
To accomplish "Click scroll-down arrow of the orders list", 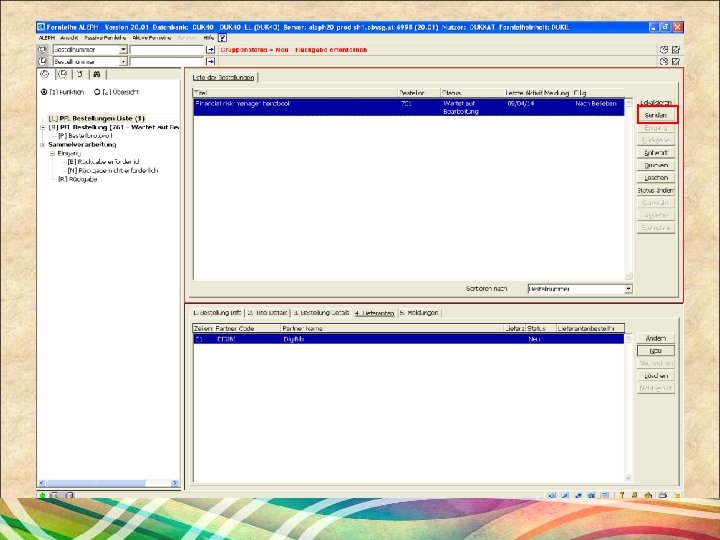I will (x=629, y=276).
